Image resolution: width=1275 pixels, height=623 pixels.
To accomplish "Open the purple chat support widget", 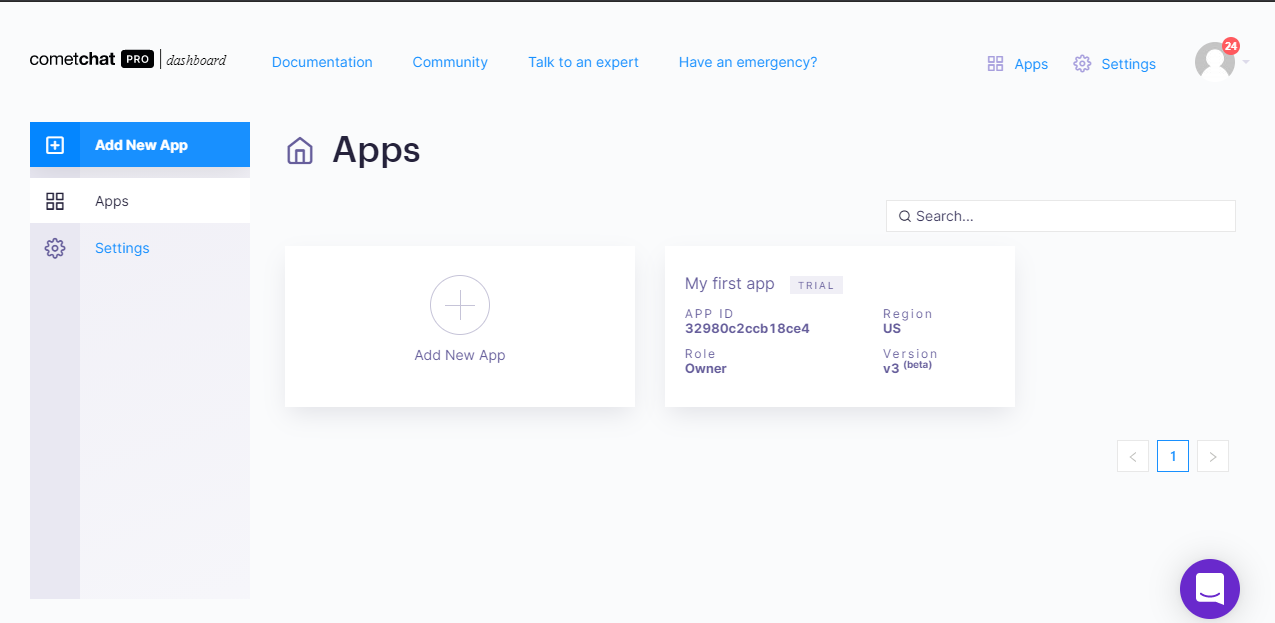I will tap(1210, 589).
